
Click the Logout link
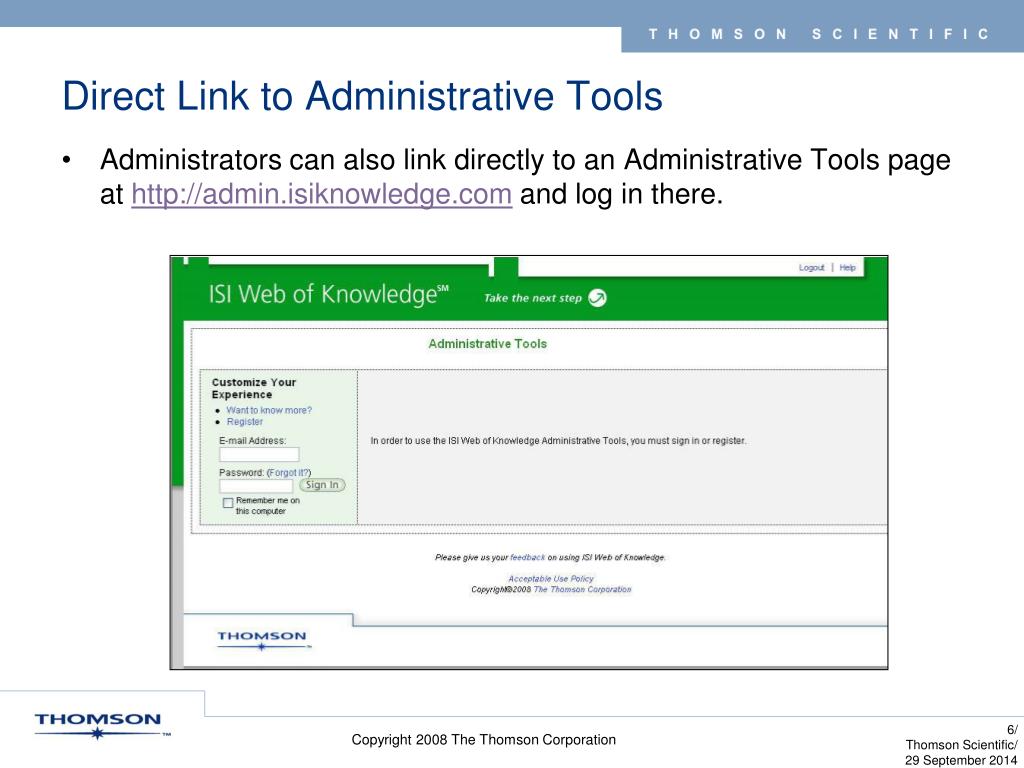coord(811,268)
